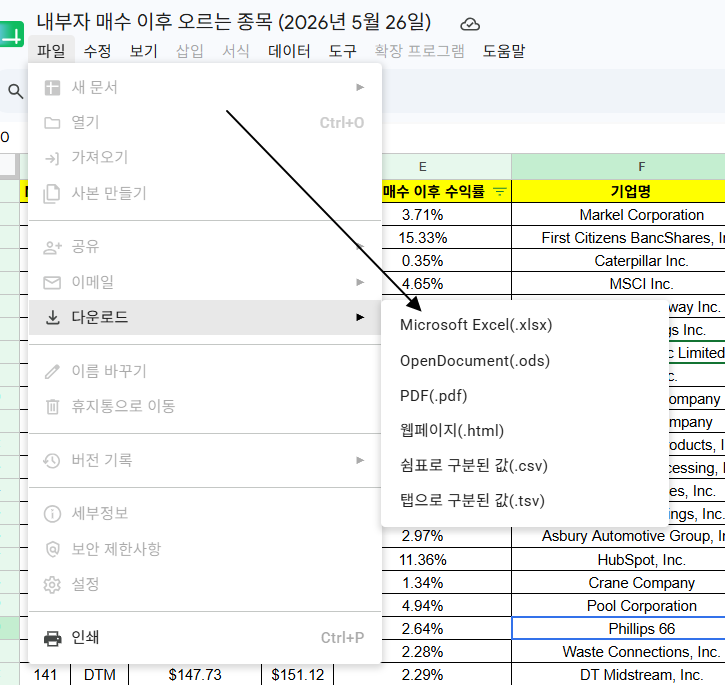Click the DT Midstream, Inc. cell
This screenshot has width=725, height=685.
pos(619,675)
